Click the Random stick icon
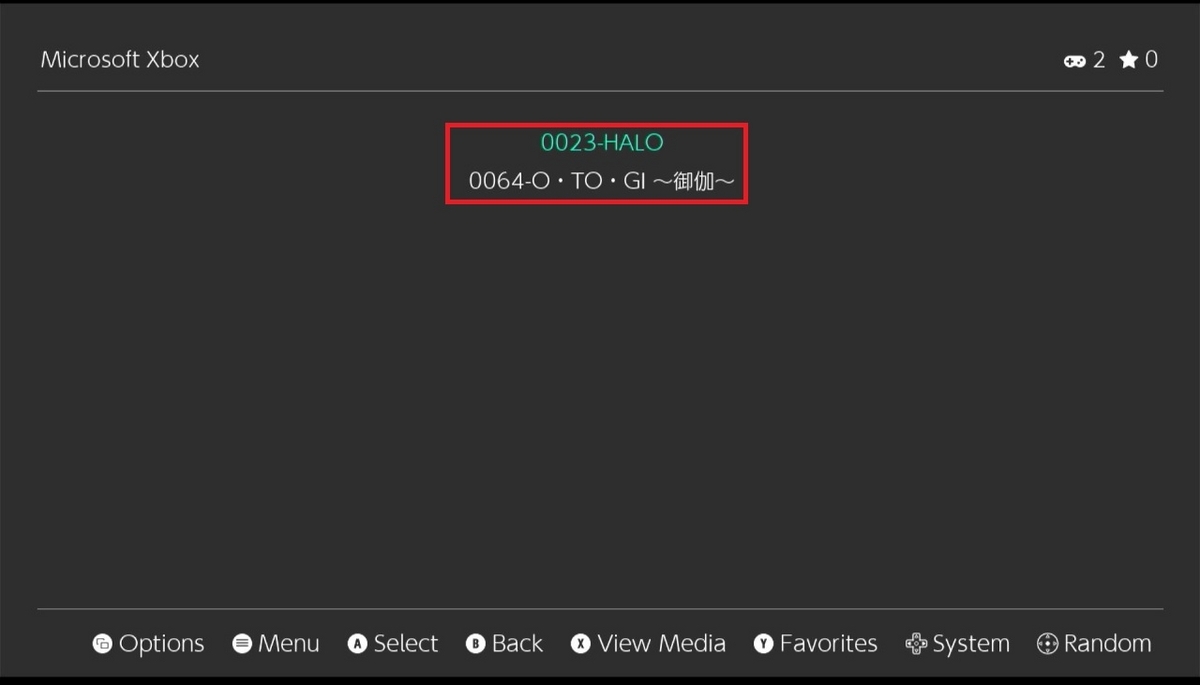 coord(1047,644)
